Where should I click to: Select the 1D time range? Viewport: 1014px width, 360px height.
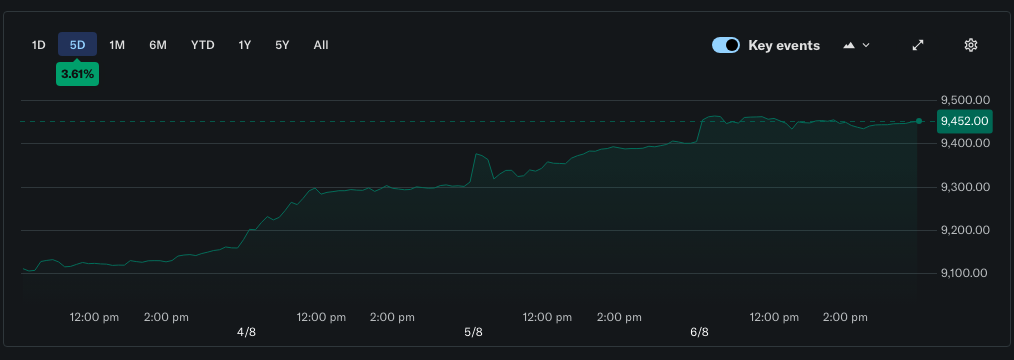[39, 45]
